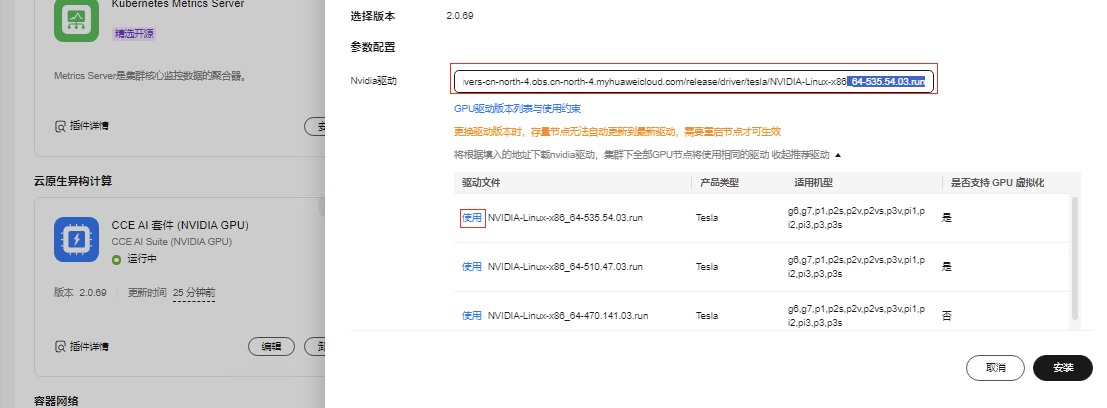The width and height of the screenshot is (1107, 408).
Task: Click the 云原生异构计算 section heading
Action: click(73, 181)
